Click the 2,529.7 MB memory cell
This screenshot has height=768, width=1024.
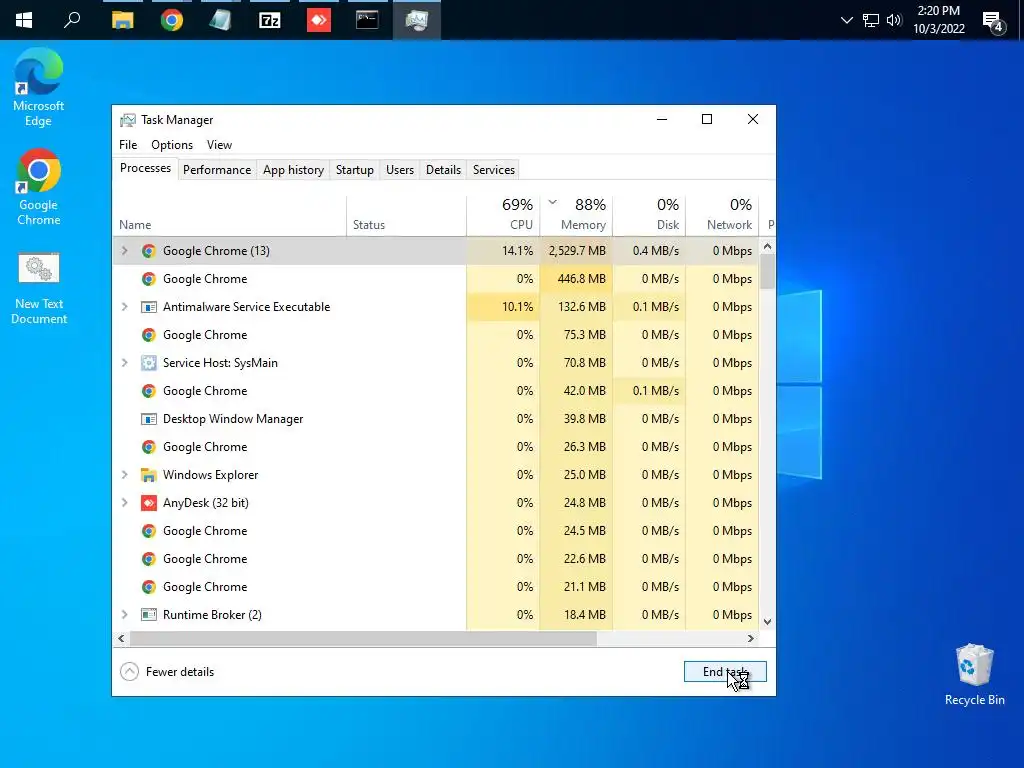click(x=577, y=251)
